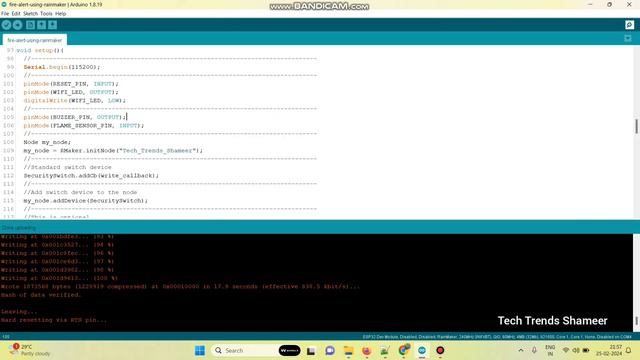The height and width of the screenshot is (360, 640).
Task: Click the Wi-Fi tray icon
Action: coord(566,350)
